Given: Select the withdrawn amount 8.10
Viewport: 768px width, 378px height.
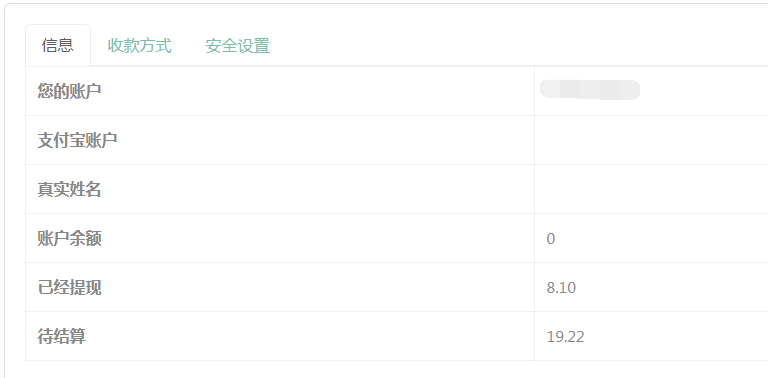Looking at the screenshot, I should click(x=561, y=288).
